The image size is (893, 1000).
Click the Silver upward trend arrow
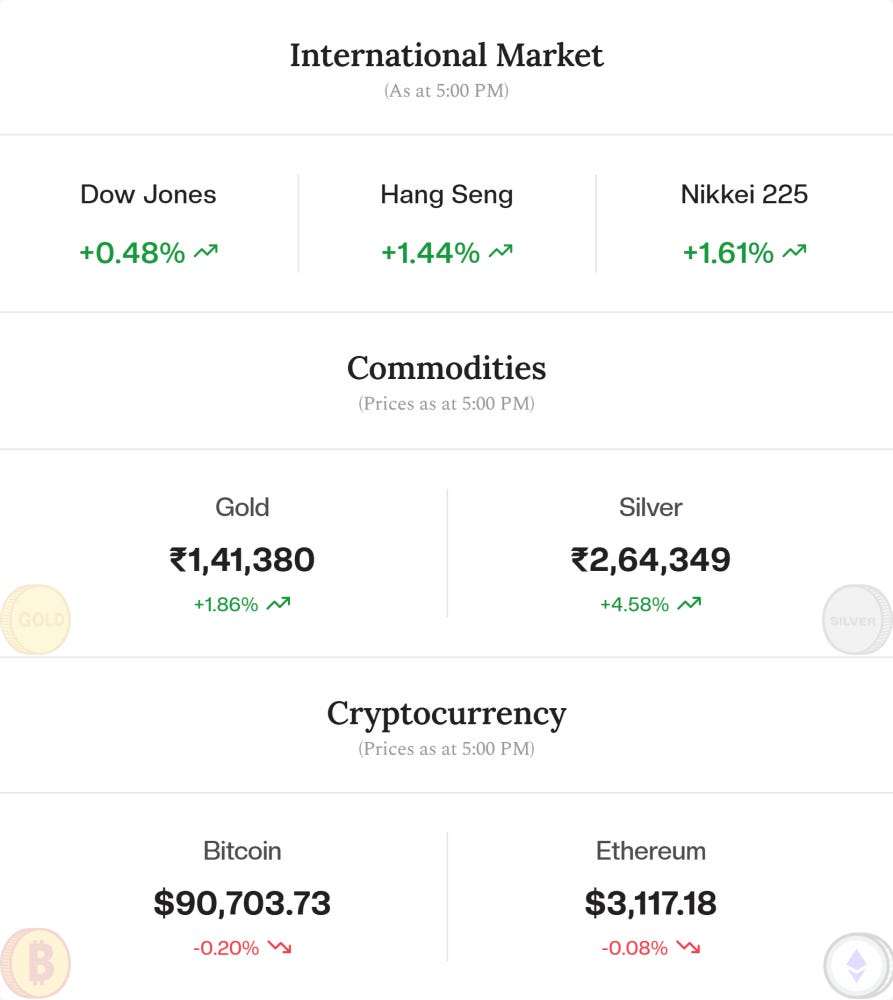click(689, 604)
